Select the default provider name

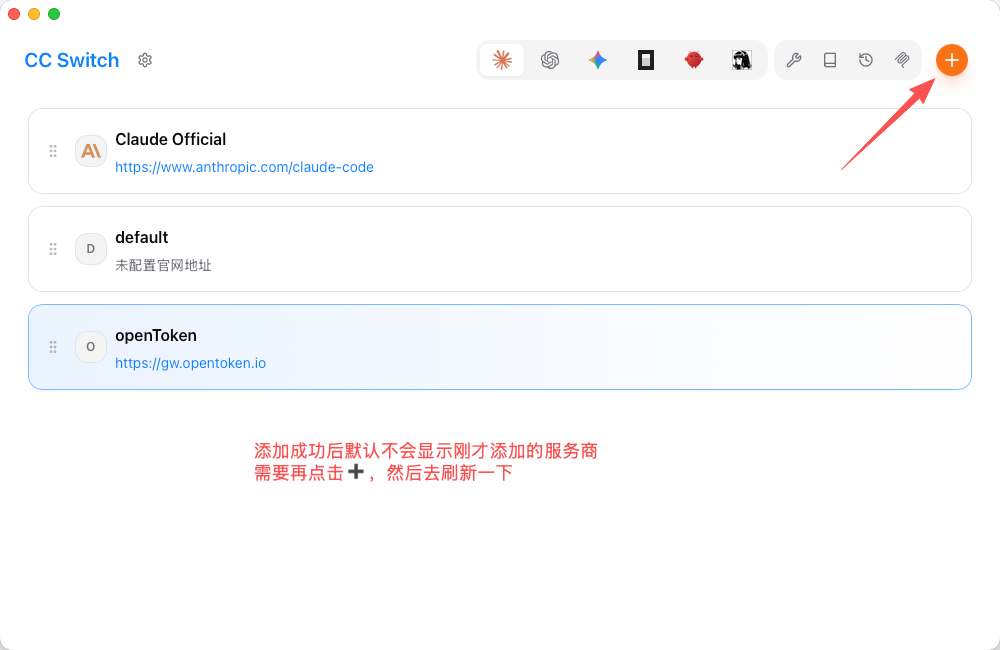[x=142, y=237]
